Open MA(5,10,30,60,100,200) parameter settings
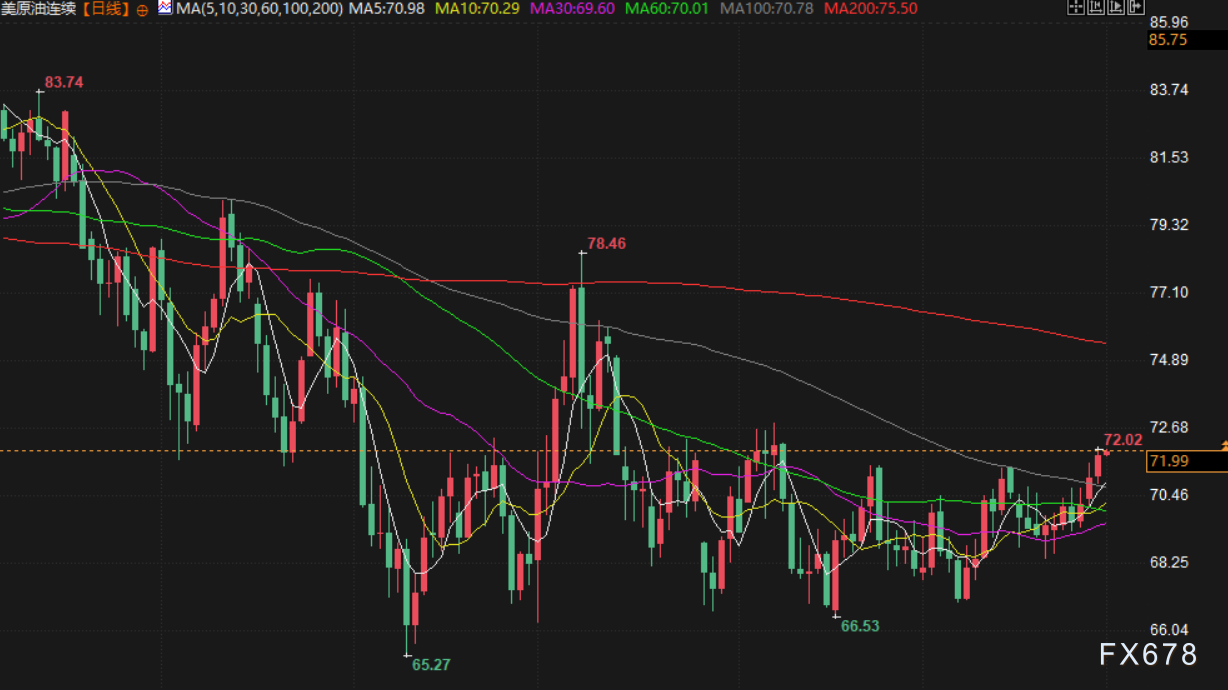 click(x=259, y=9)
